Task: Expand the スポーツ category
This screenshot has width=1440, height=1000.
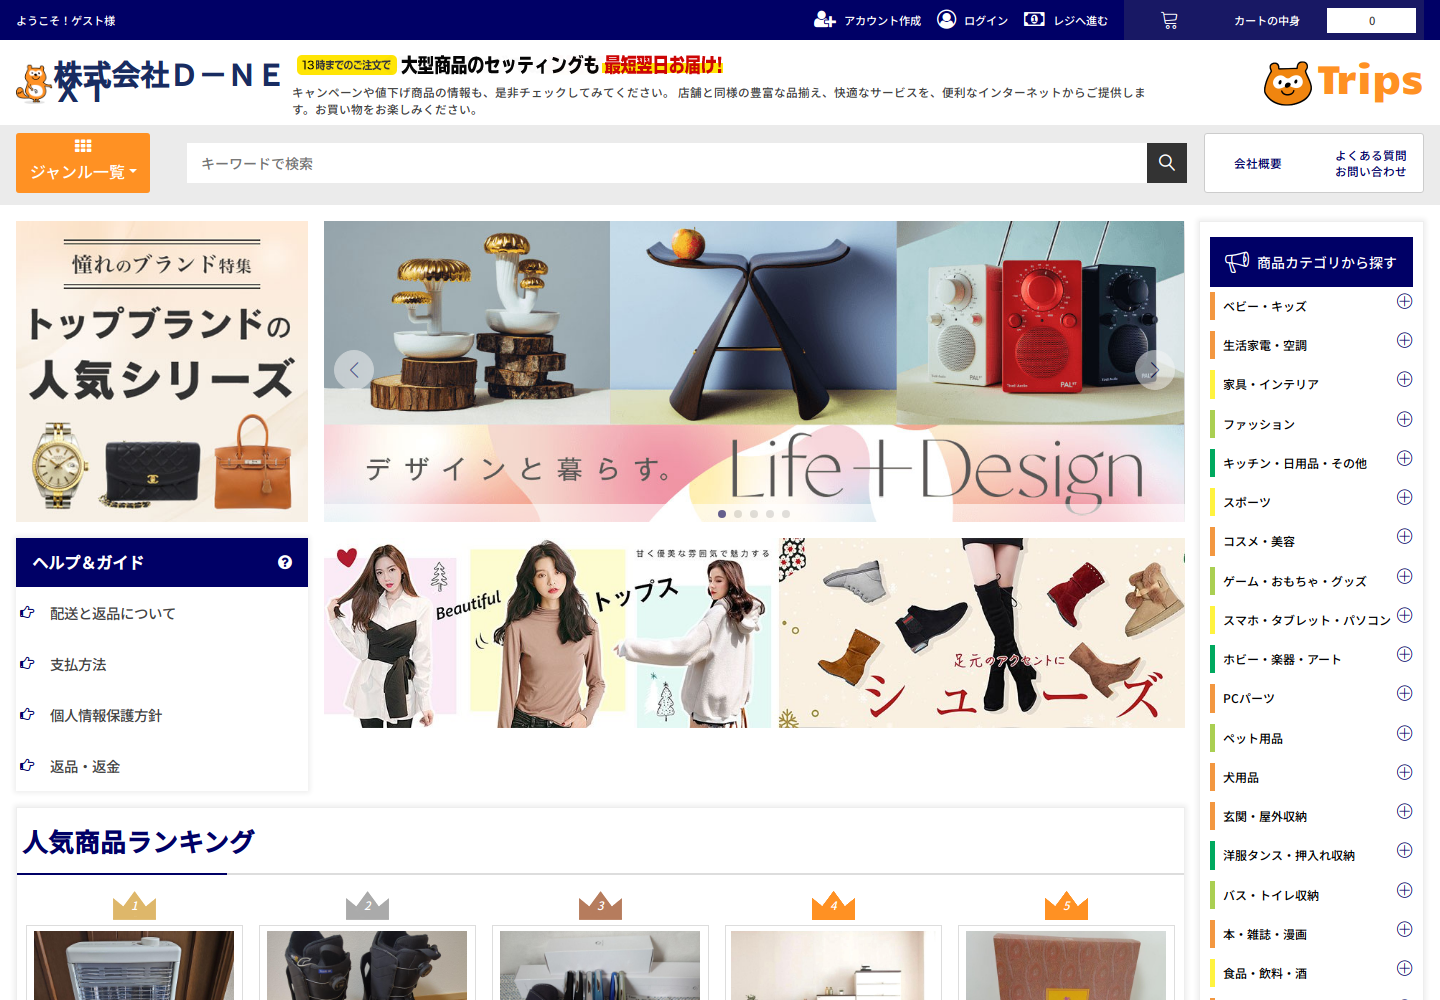Action: 1404,497
